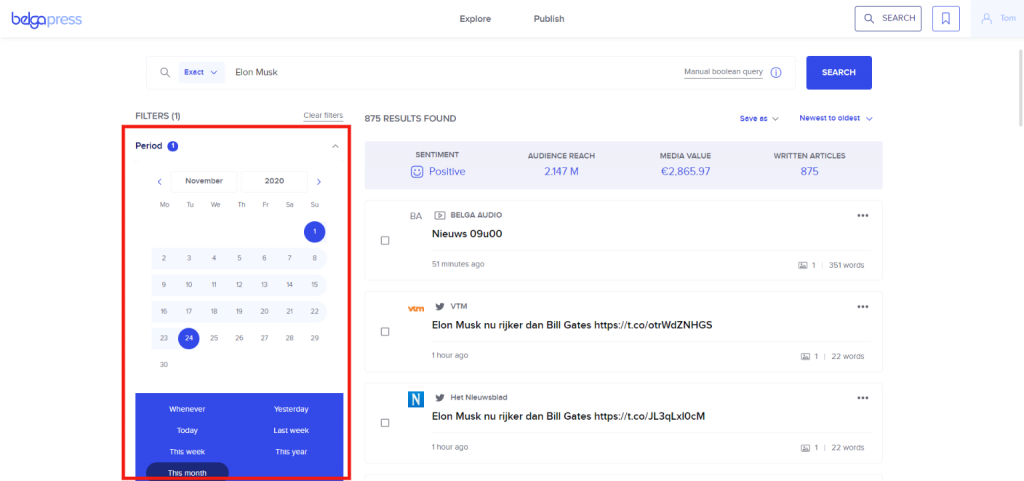Viewport: 1024px width, 481px height.
Task: Select This week period preset
Action: pos(187,452)
